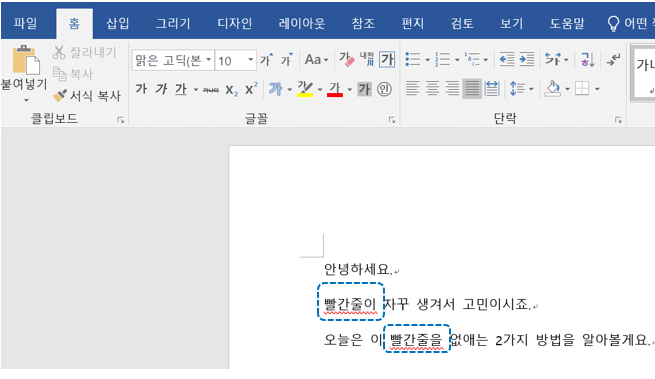655x379 pixels.
Task: Open the 참조 tab
Action: [x=363, y=23]
